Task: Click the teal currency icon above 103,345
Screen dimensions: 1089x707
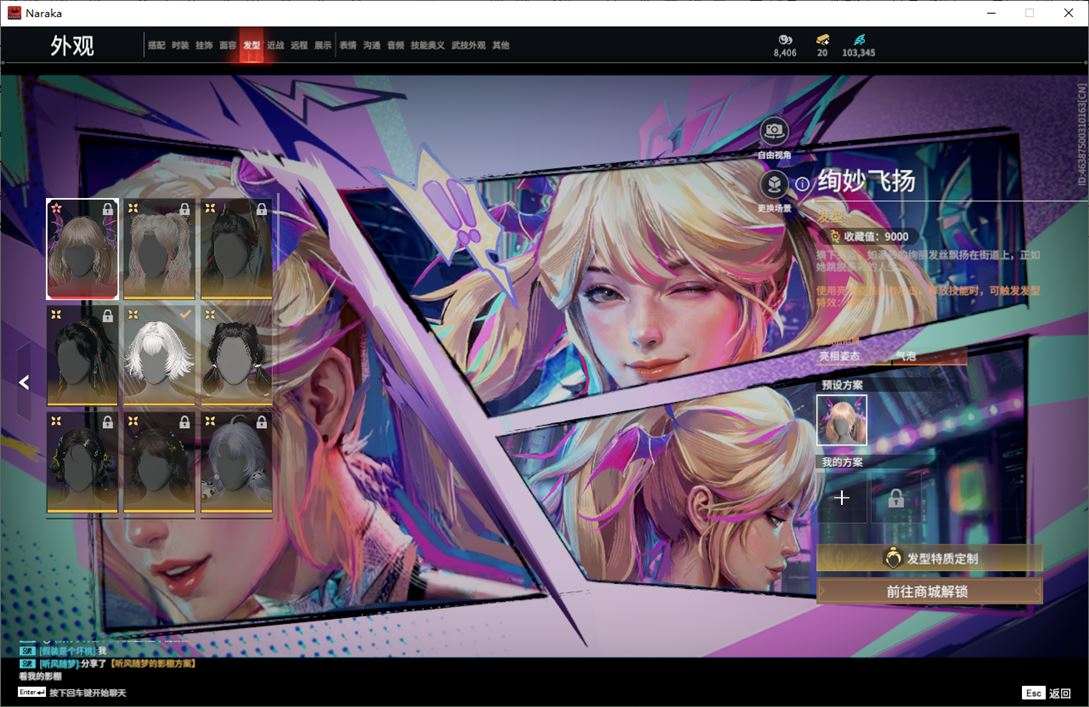Action: click(x=859, y=40)
